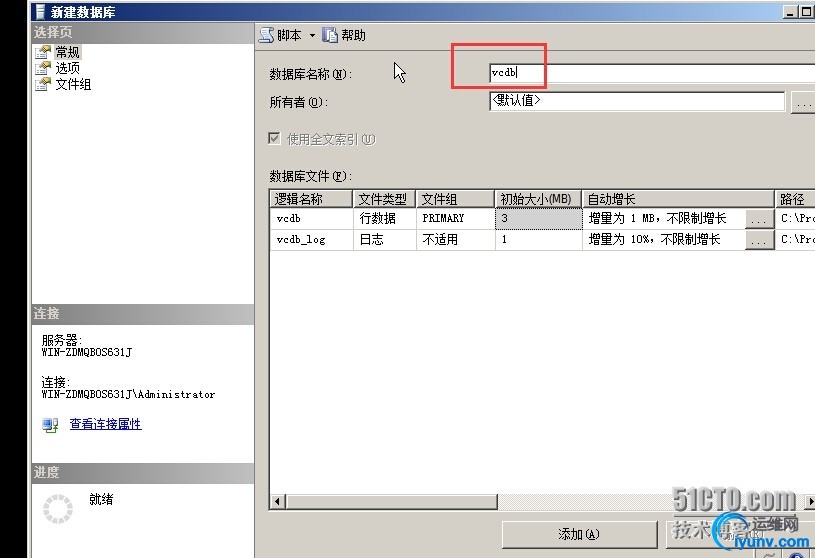Click the 新建数据库 title bar icon
The height and width of the screenshot is (558, 815).
tap(40, 11)
